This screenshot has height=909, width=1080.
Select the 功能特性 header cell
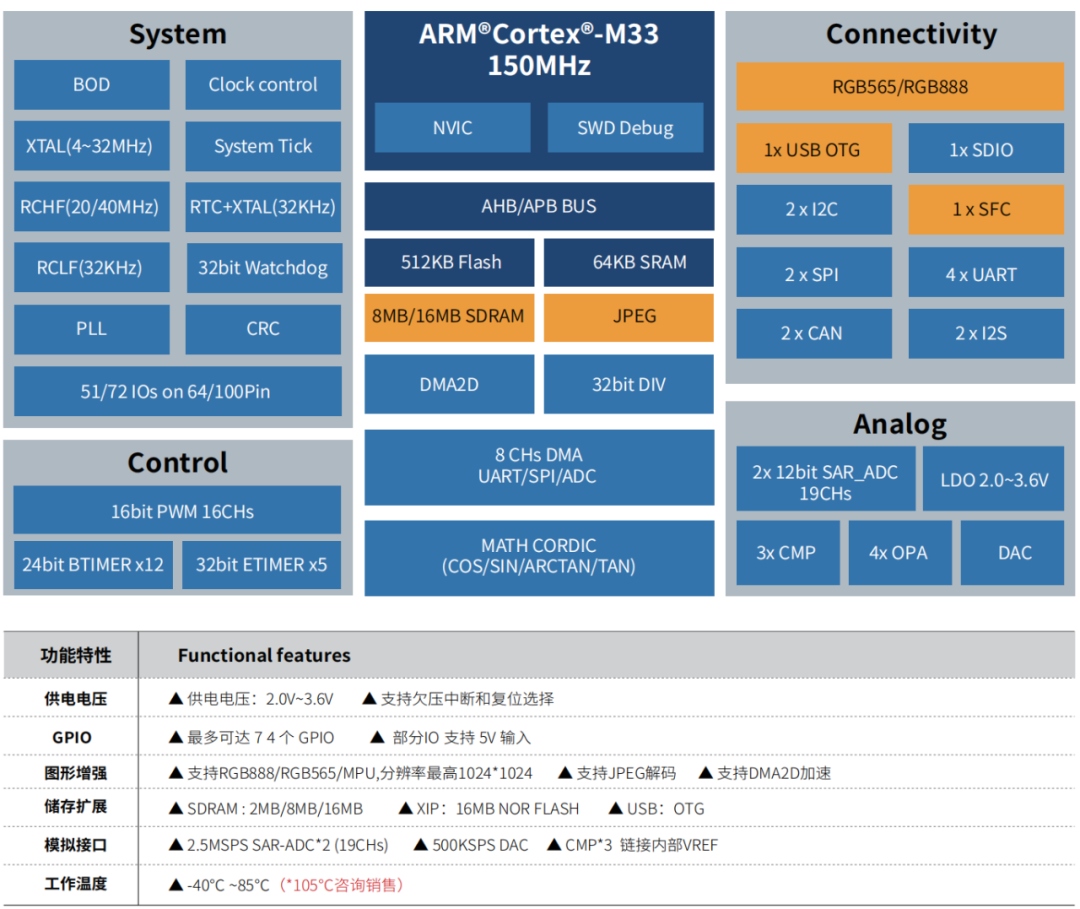pyautogui.click(x=76, y=655)
